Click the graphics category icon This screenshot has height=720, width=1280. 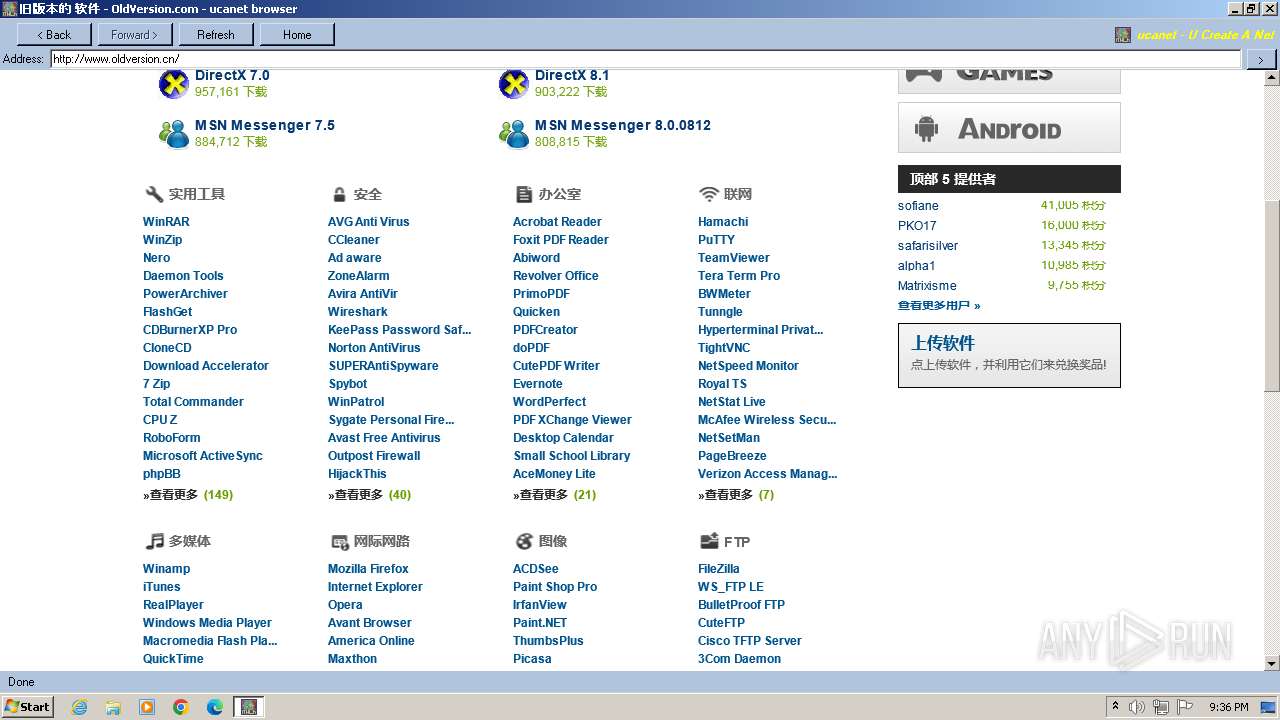tap(524, 541)
